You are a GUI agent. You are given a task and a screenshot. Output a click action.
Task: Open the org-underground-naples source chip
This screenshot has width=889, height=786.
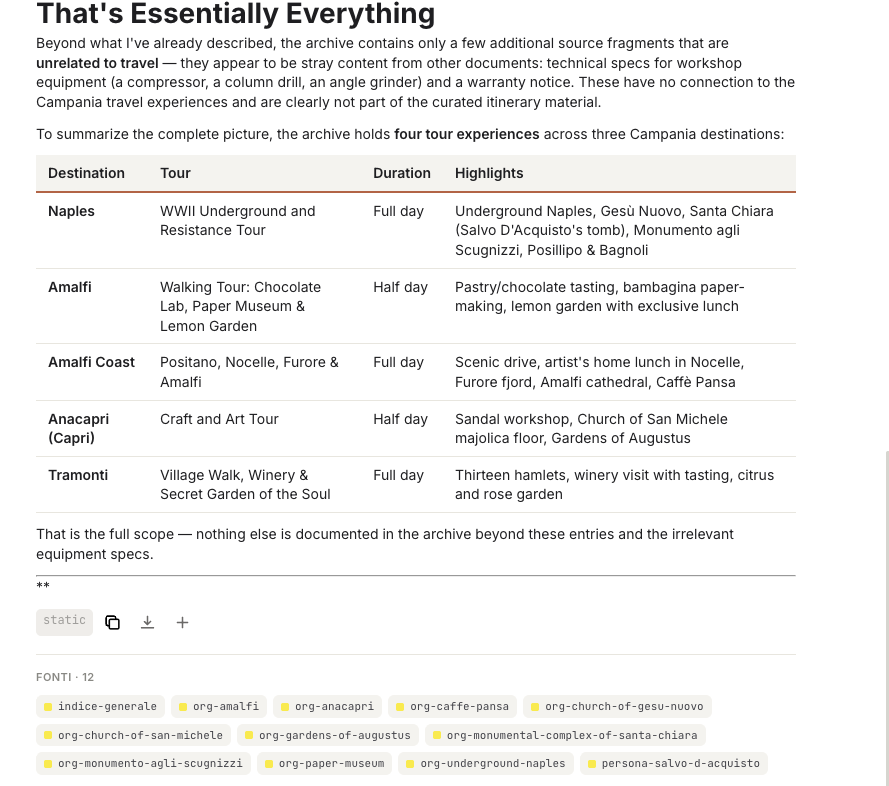(x=486, y=763)
